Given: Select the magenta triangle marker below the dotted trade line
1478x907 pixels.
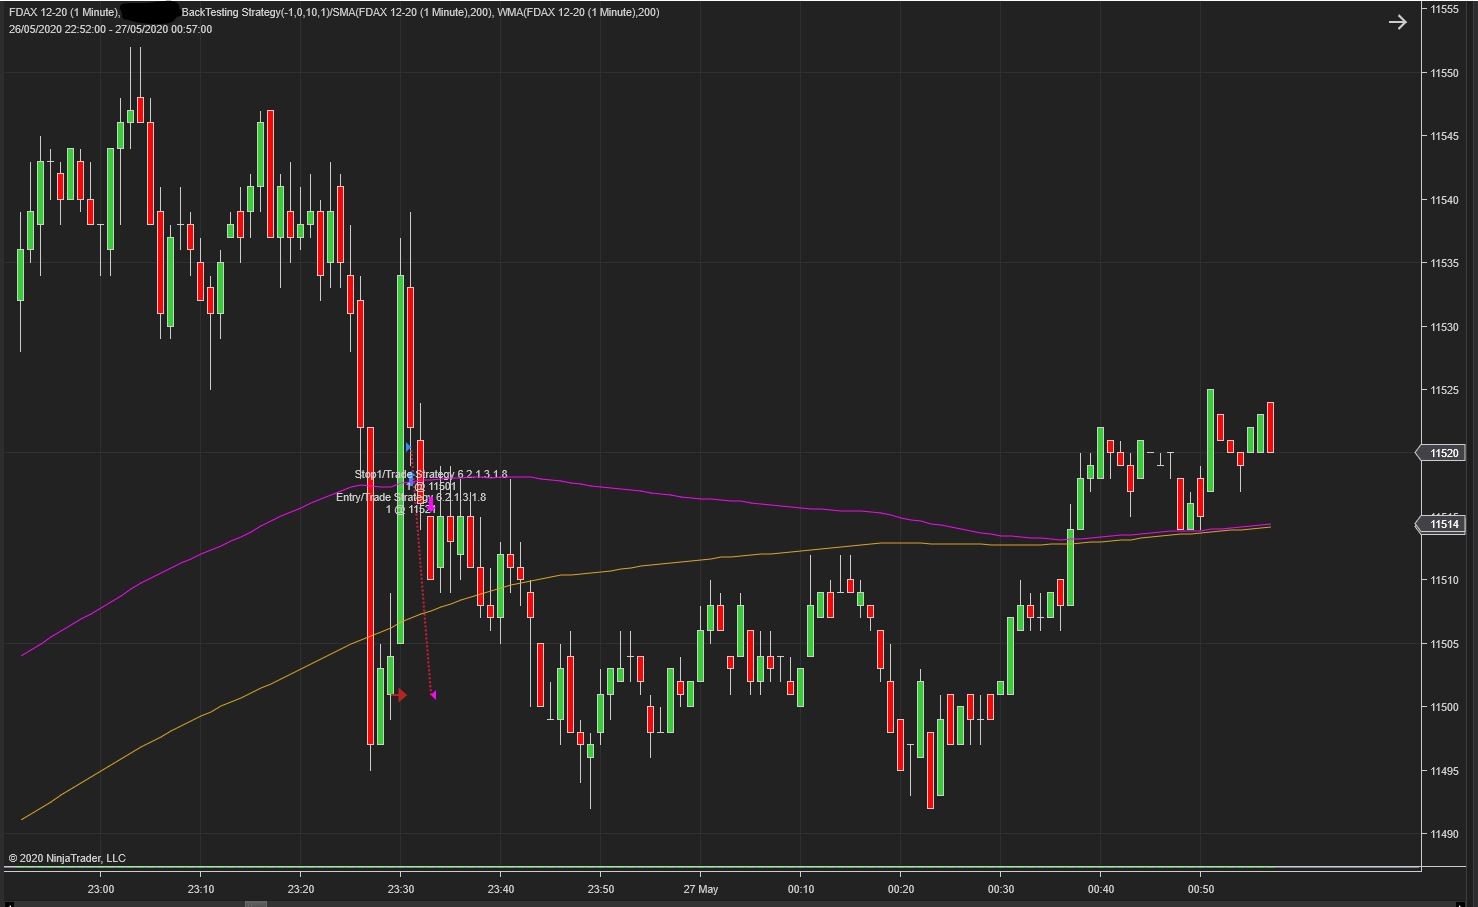Looking at the screenshot, I should click(x=433, y=695).
